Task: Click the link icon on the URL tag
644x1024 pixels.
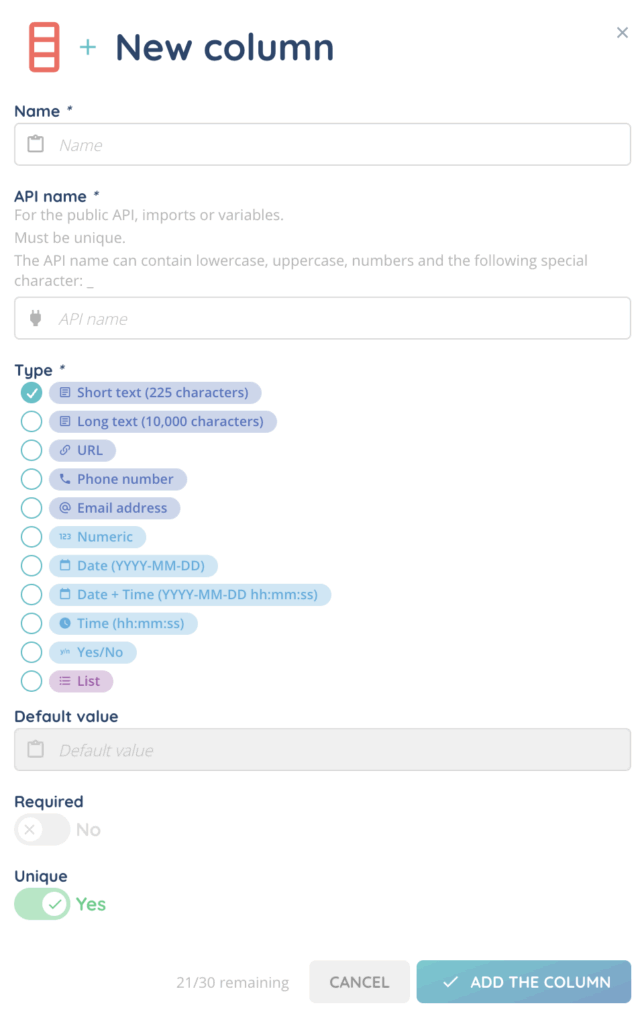Action: [x=65, y=451]
